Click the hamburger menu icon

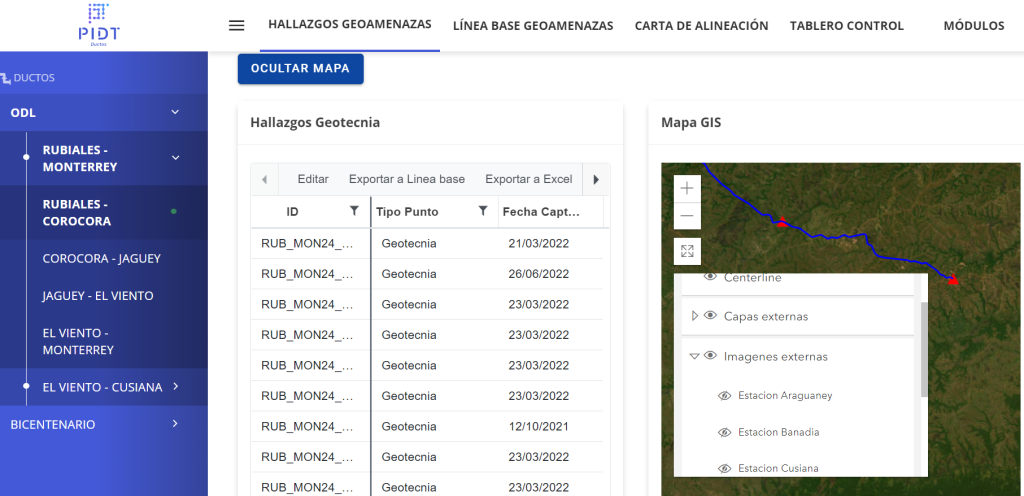[236, 26]
